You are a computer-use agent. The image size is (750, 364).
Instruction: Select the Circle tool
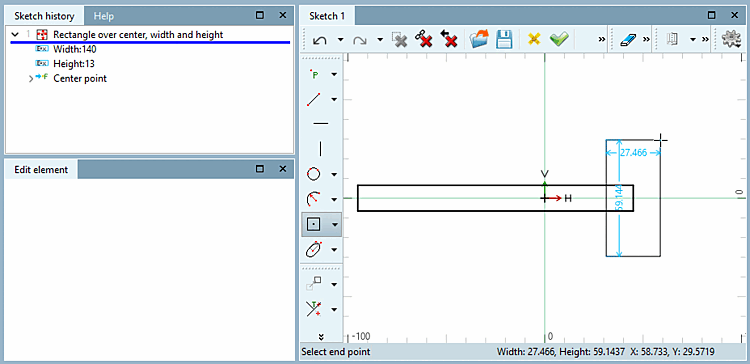coord(313,174)
